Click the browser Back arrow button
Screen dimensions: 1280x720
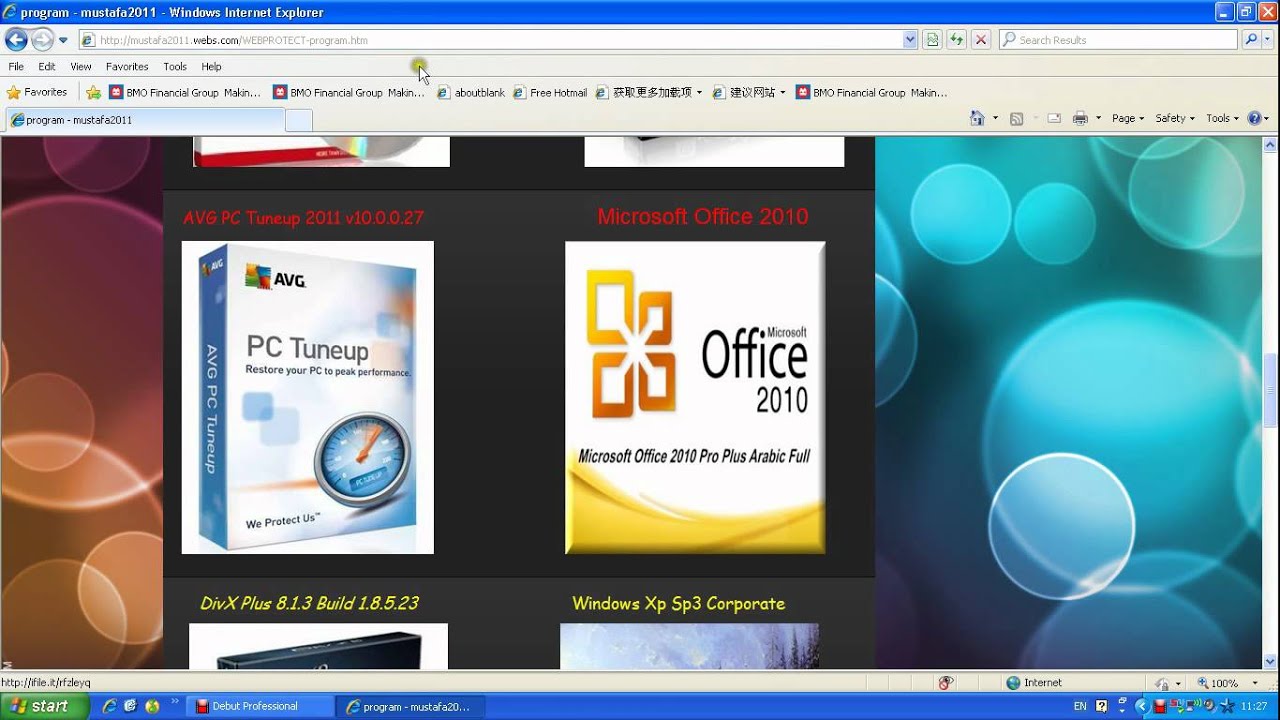point(16,40)
